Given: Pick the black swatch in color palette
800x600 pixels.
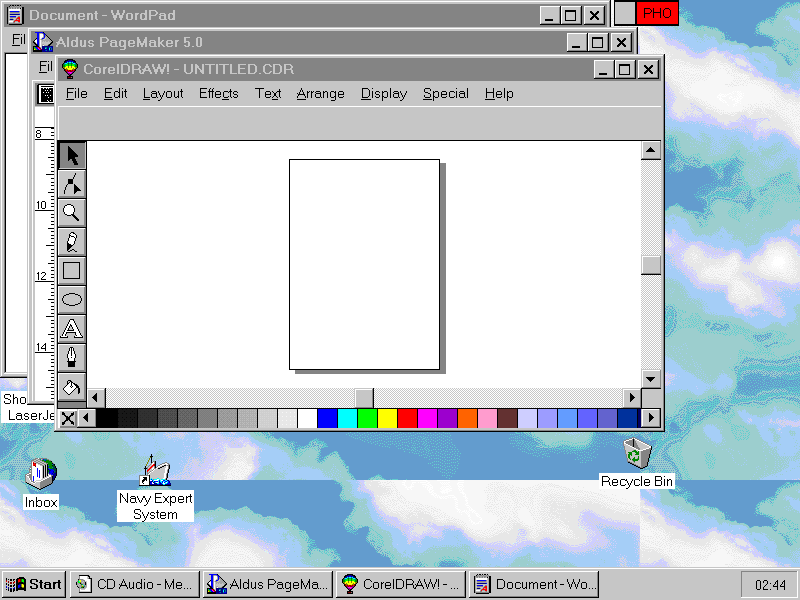Looking at the screenshot, I should coord(107,419).
